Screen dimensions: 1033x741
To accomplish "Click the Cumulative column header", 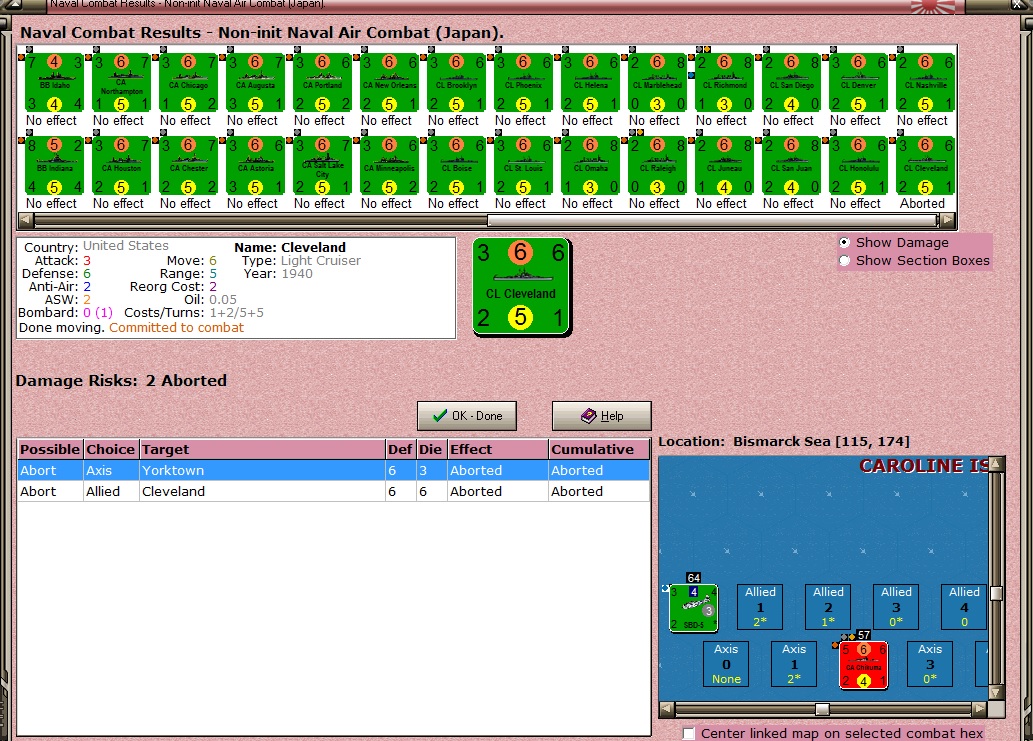I will 599,449.
